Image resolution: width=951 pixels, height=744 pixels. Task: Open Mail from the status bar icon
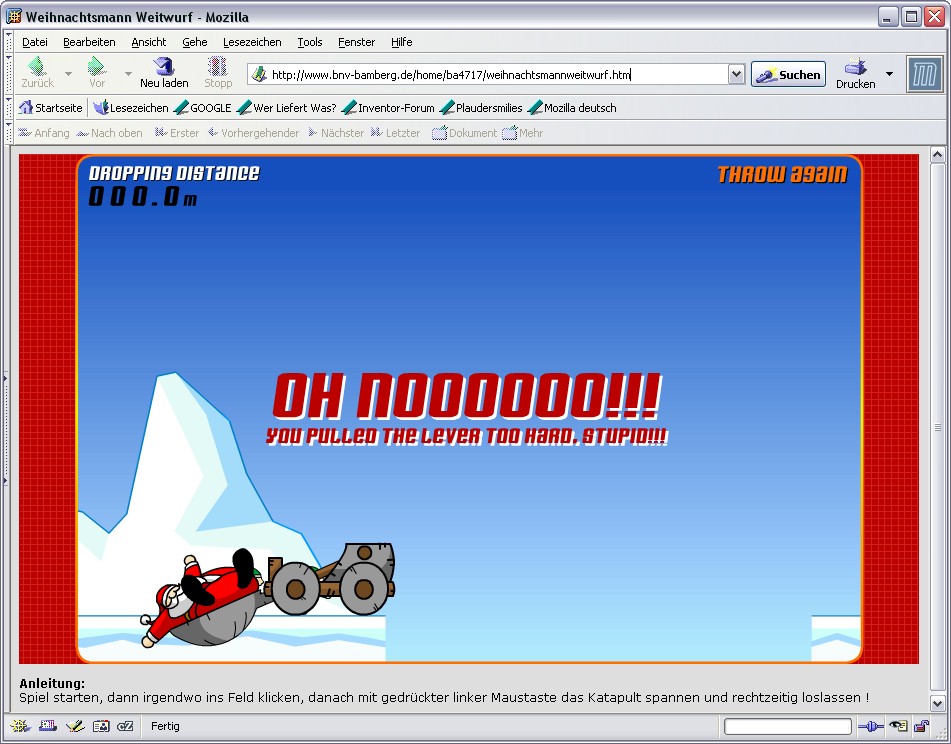click(x=47, y=726)
